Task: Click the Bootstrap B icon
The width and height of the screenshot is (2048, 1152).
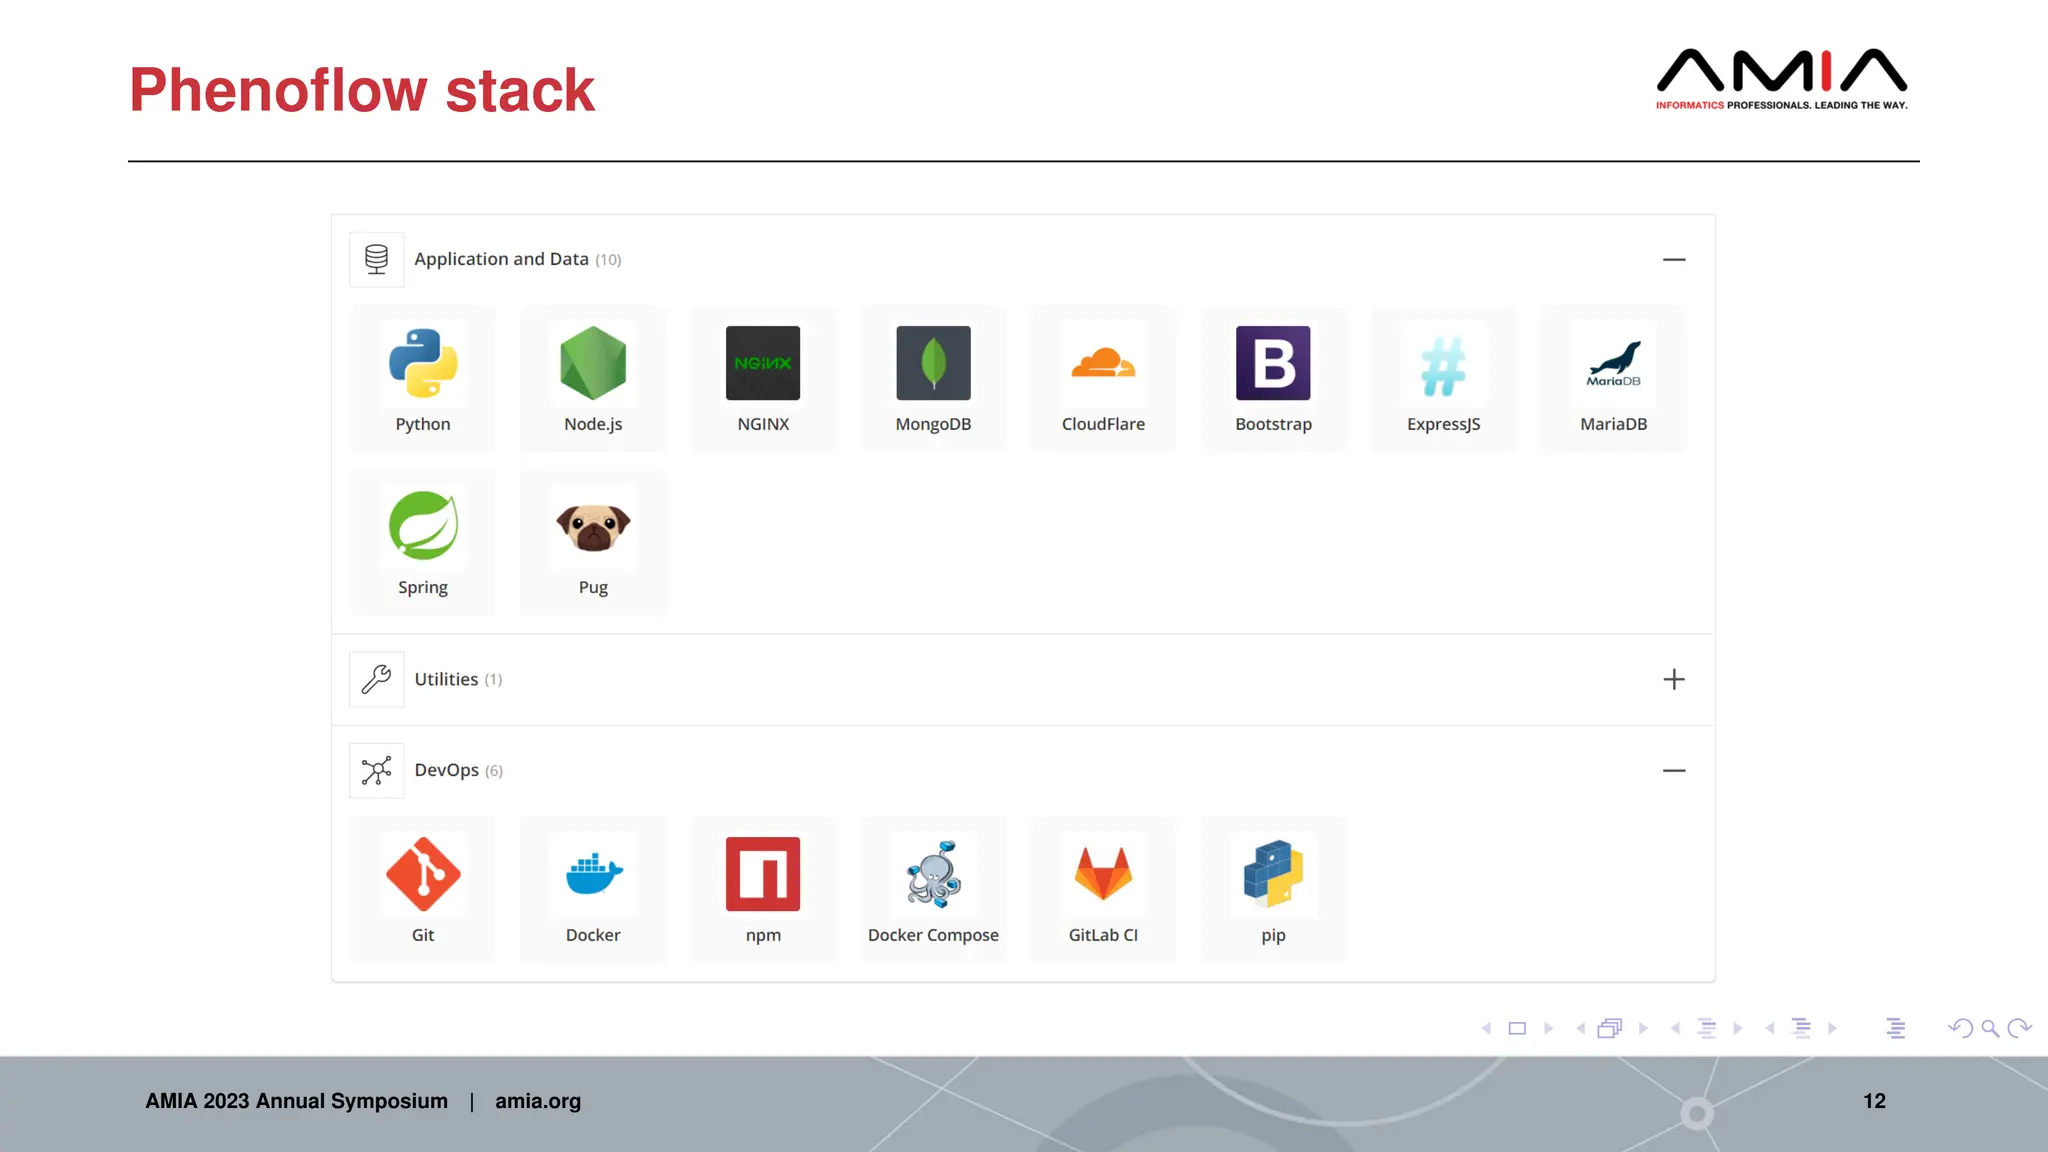Action: click(x=1273, y=363)
